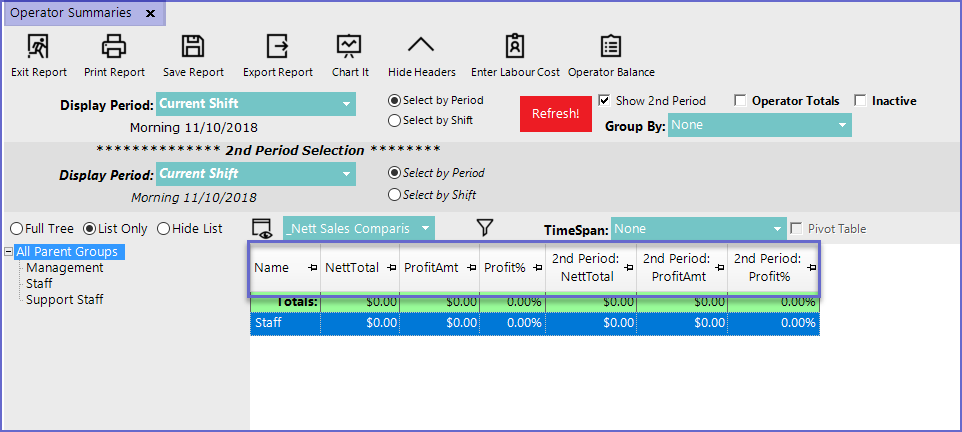Click the Save Report disk icon
The height and width of the screenshot is (432, 962).
(x=193, y=46)
